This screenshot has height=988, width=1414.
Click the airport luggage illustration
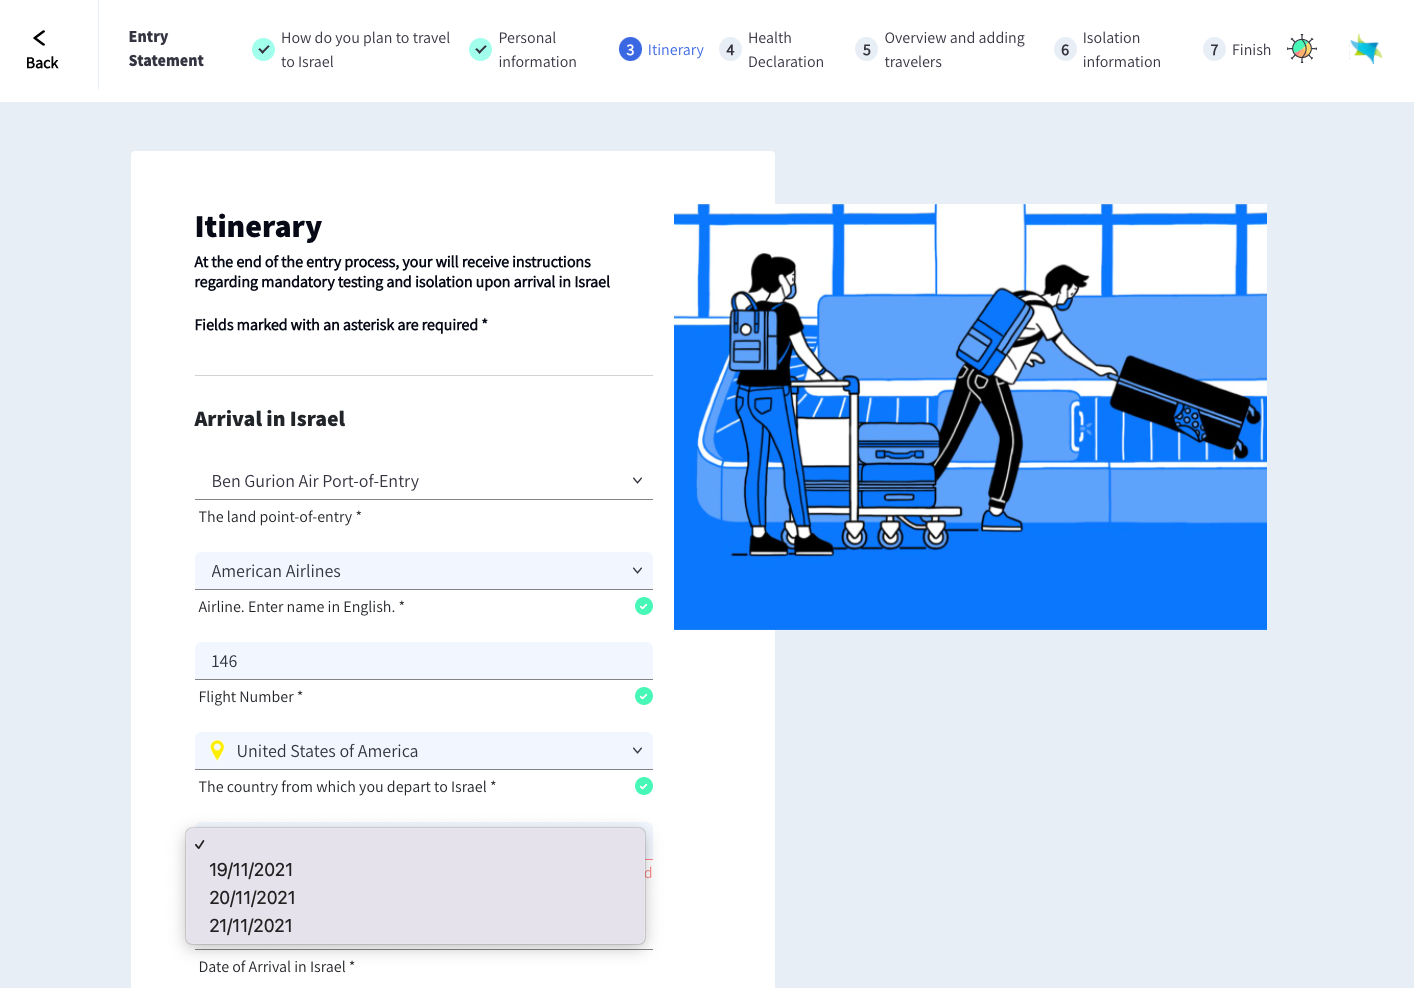970,417
